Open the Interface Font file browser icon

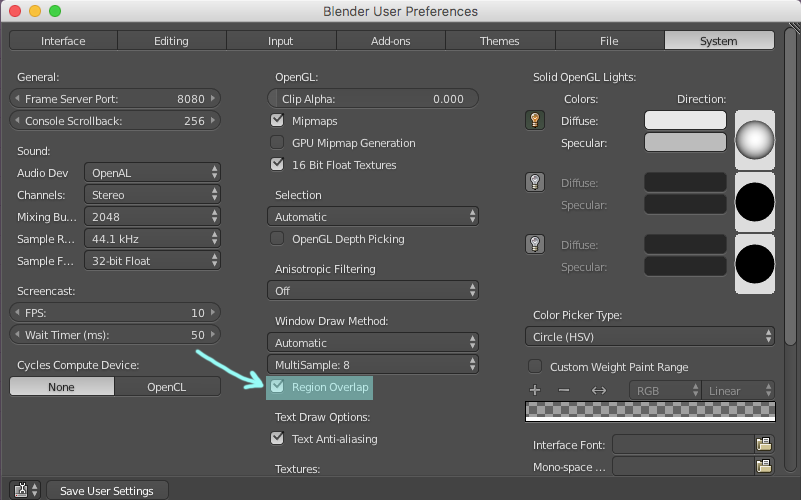[x=764, y=444]
